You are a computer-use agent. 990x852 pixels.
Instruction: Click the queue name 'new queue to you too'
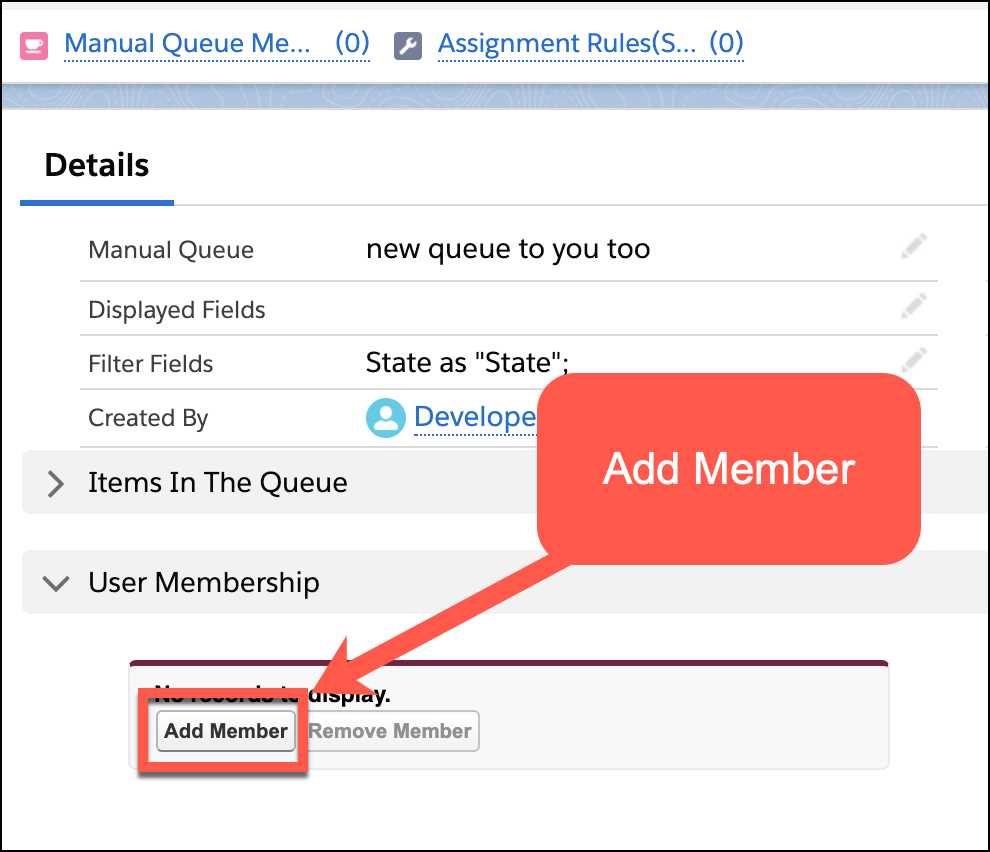pyautogui.click(x=510, y=248)
